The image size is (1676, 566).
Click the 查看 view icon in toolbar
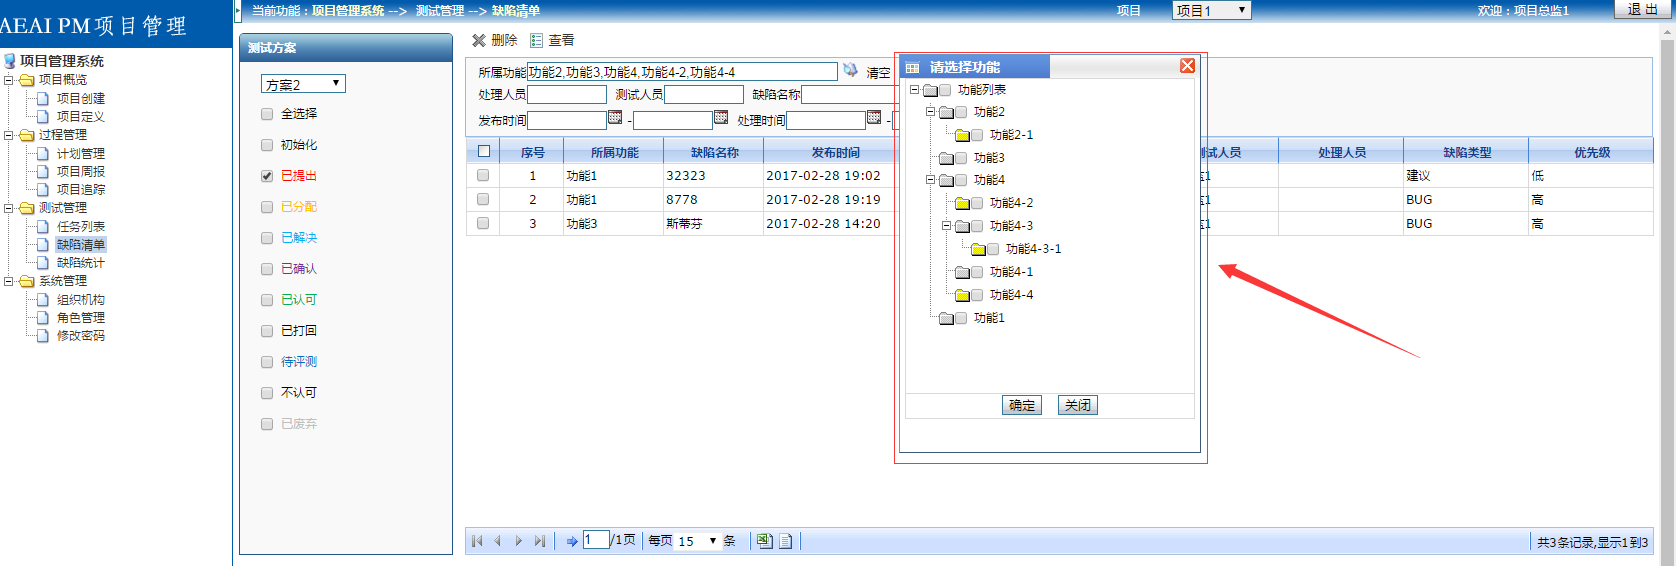pyautogui.click(x=537, y=40)
